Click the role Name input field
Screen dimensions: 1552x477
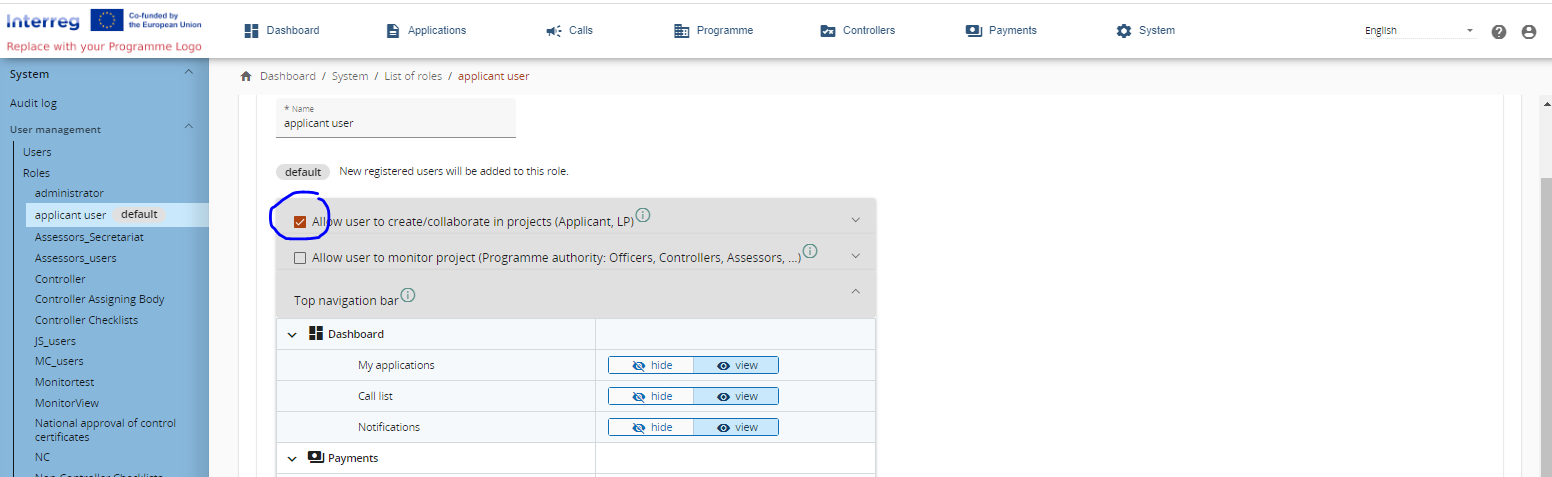click(x=396, y=124)
